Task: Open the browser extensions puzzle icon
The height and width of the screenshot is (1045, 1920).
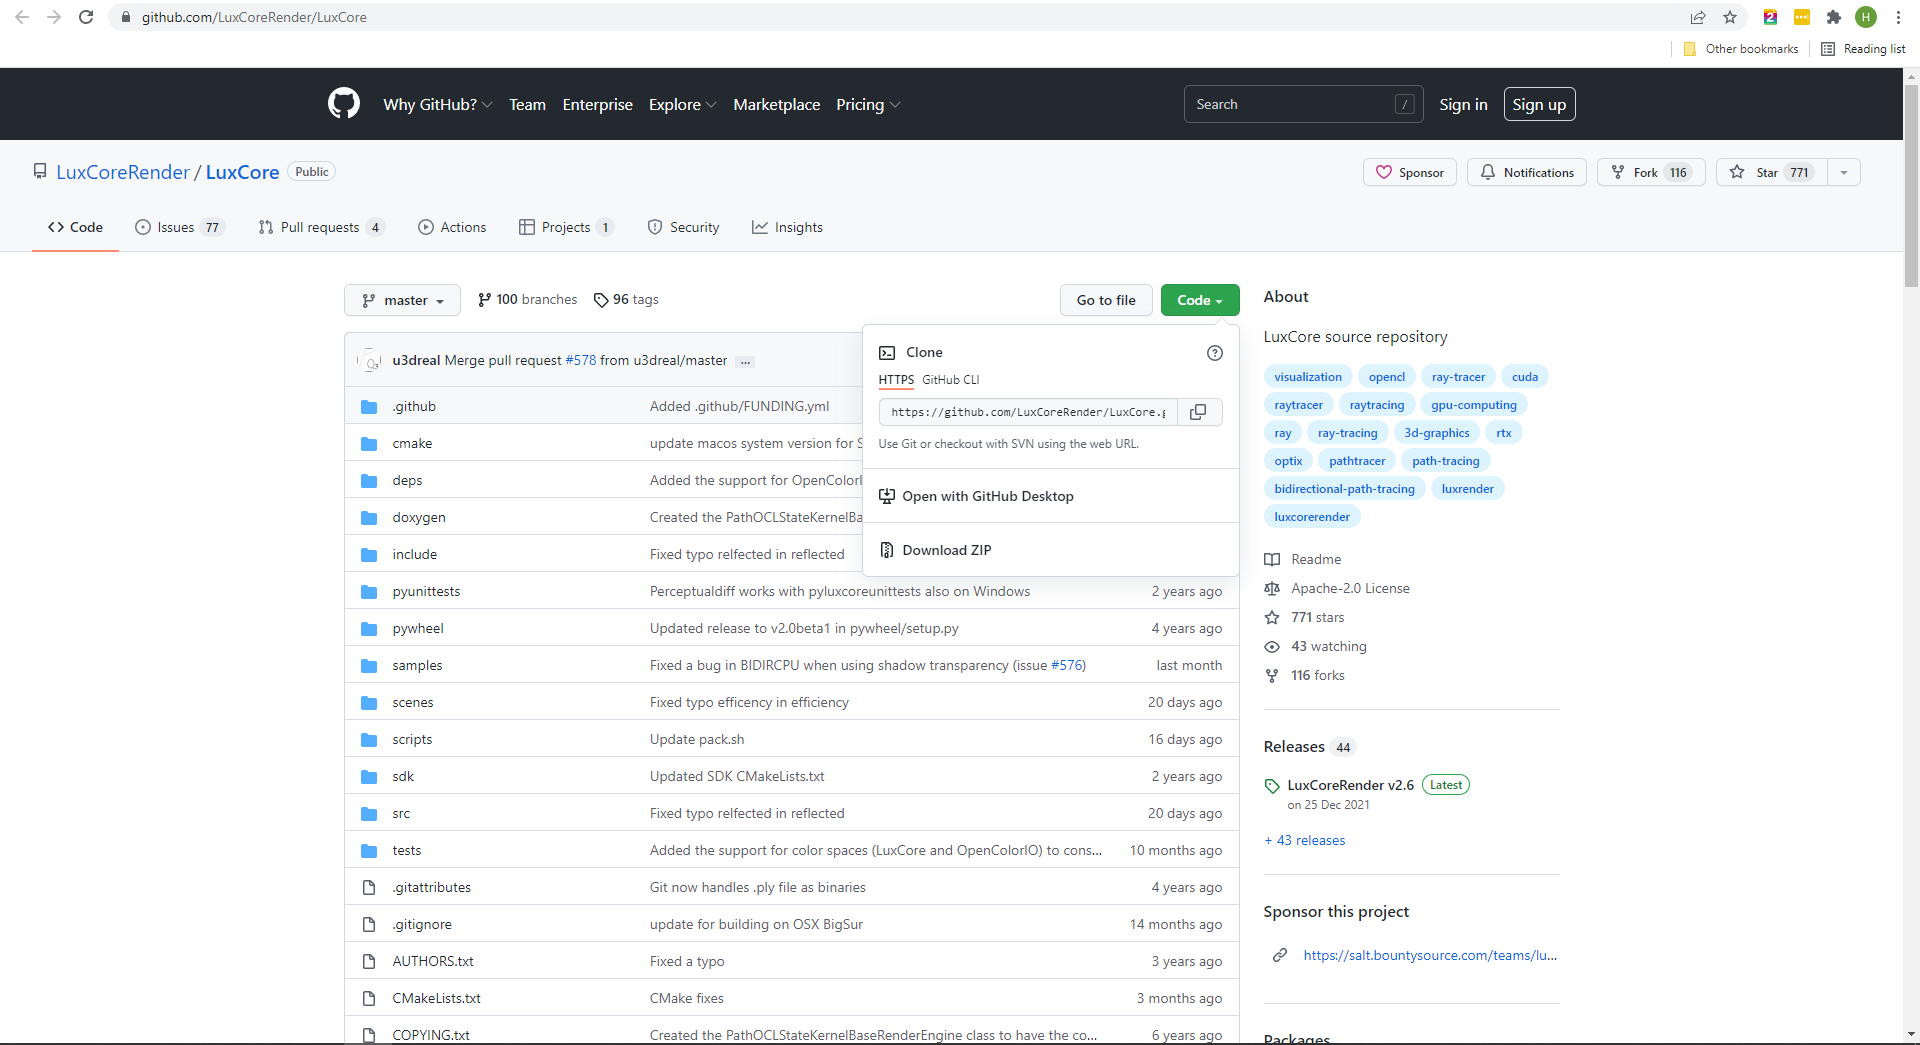Action: tap(1833, 17)
